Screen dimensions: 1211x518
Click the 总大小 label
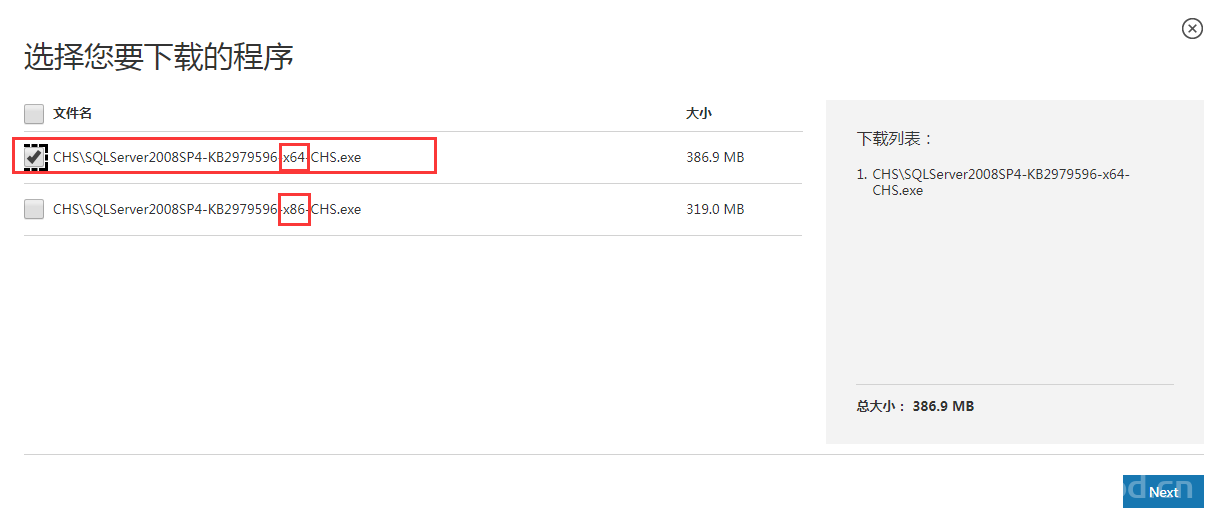click(880, 406)
